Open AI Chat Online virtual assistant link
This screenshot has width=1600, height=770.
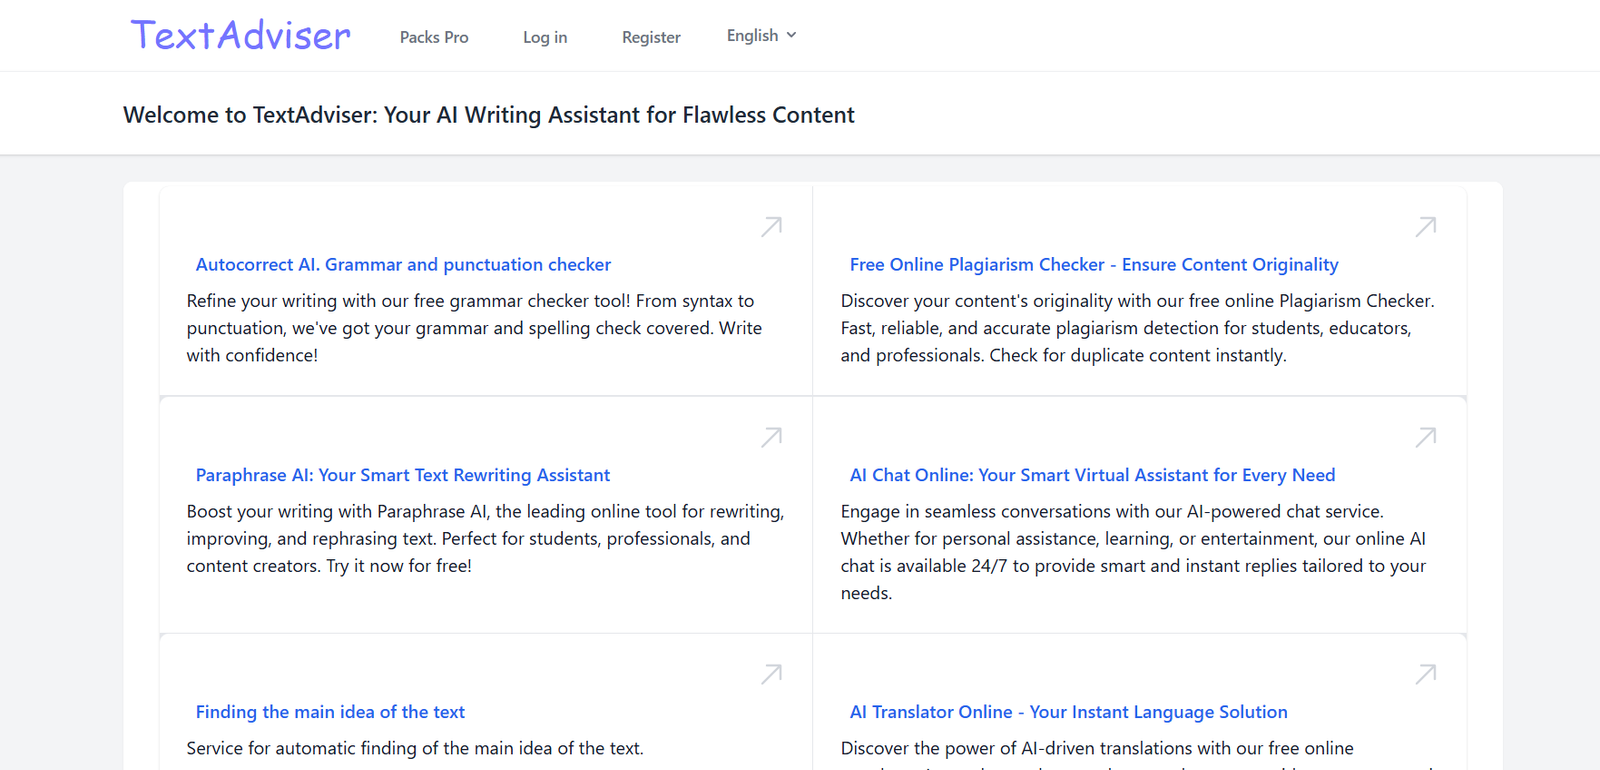tap(1092, 475)
